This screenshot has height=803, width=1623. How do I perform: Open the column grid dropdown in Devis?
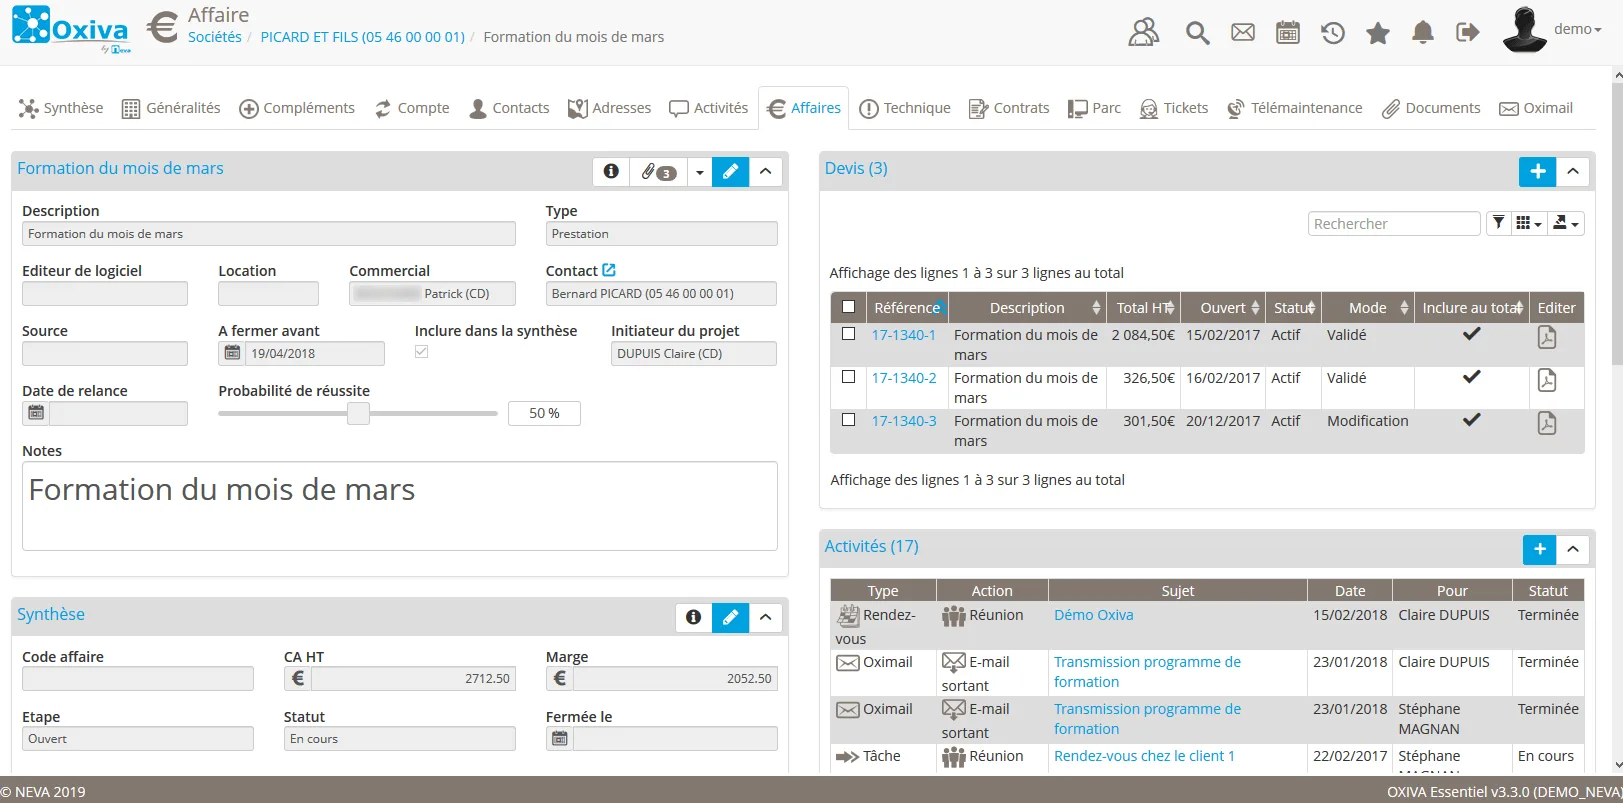pyautogui.click(x=1528, y=223)
